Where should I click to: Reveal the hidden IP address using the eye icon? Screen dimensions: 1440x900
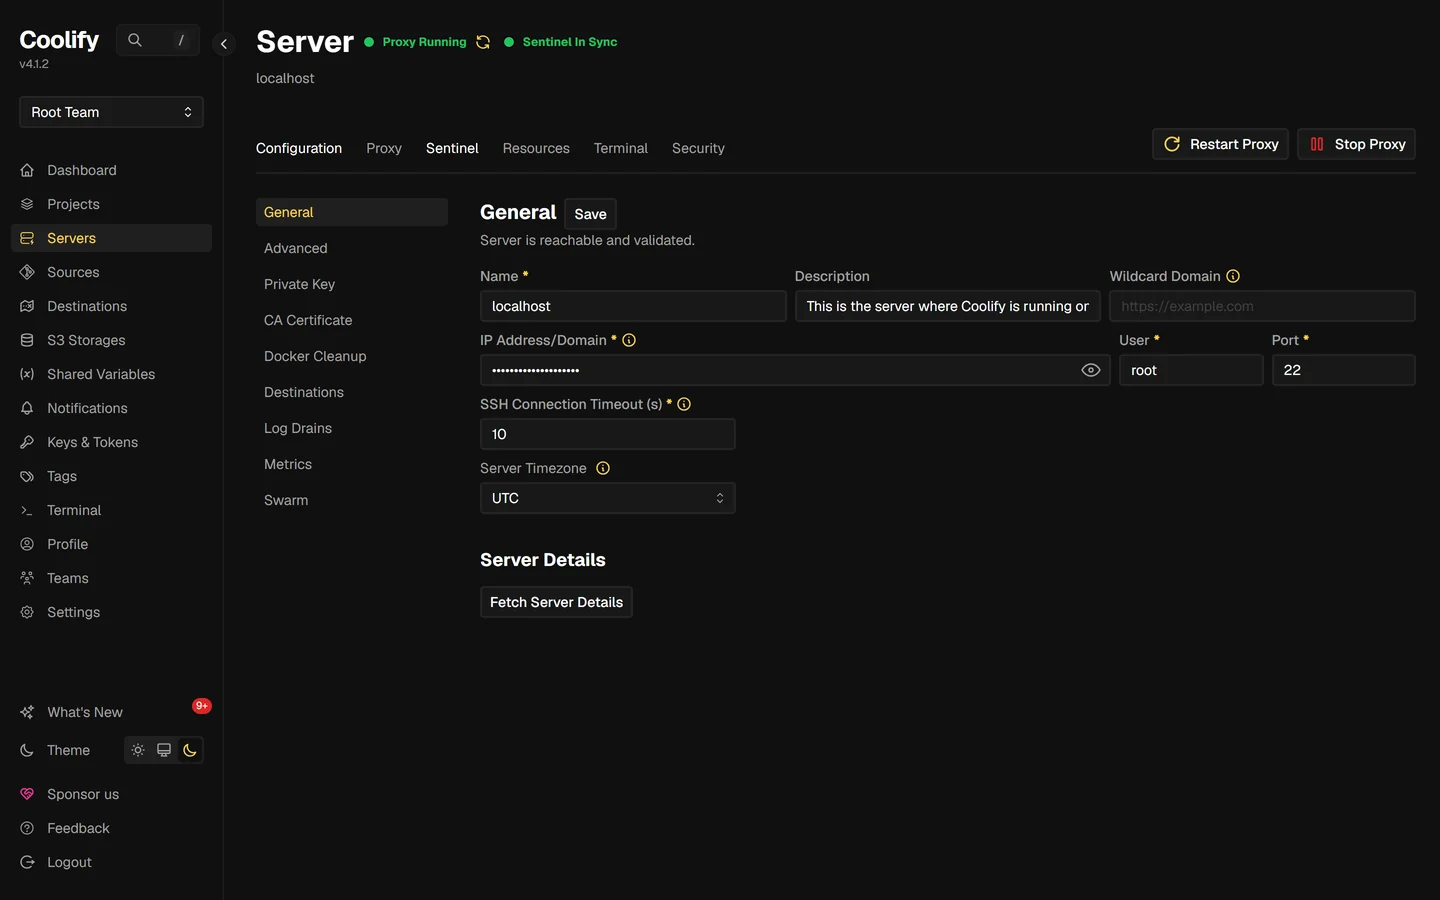pyautogui.click(x=1091, y=370)
